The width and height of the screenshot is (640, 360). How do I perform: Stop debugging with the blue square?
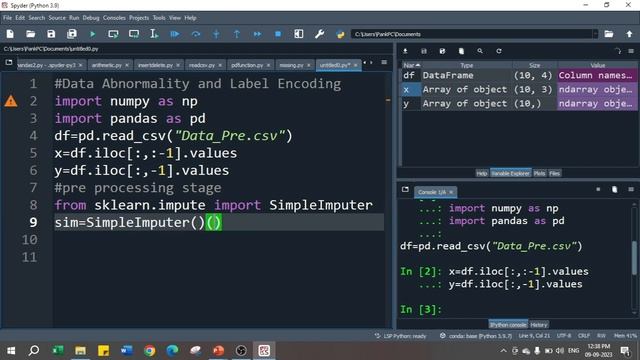point(278,34)
